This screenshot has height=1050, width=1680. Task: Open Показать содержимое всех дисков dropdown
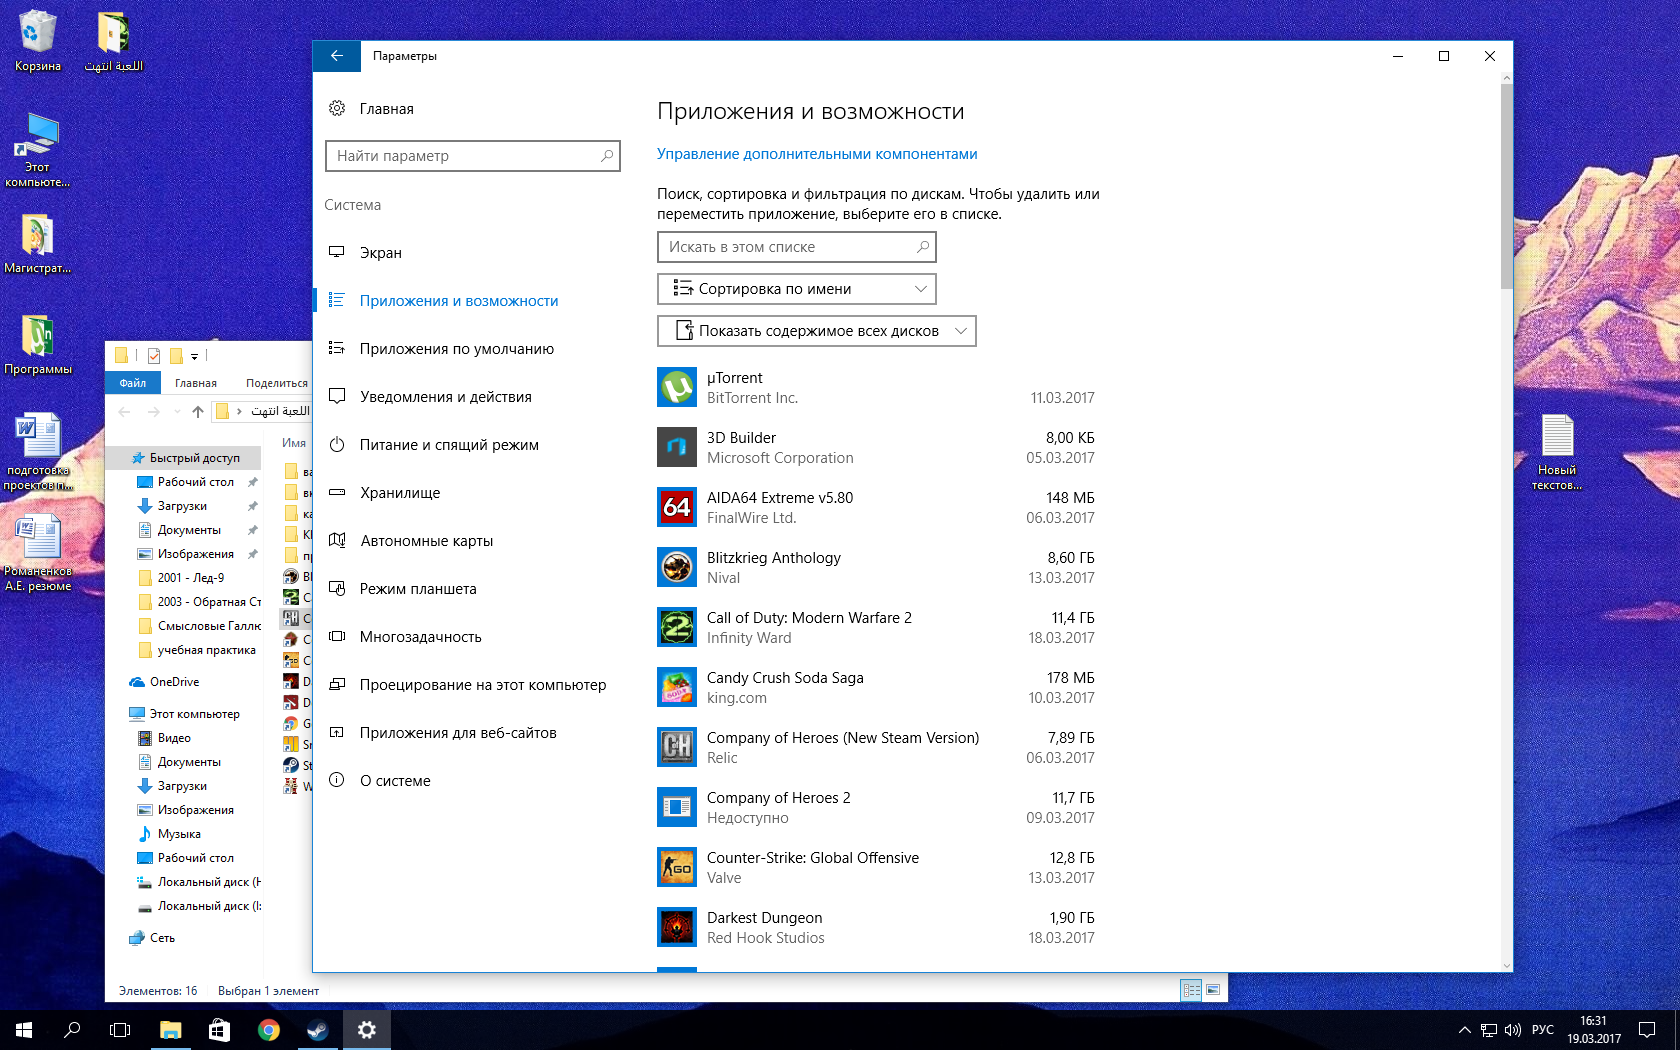point(816,331)
